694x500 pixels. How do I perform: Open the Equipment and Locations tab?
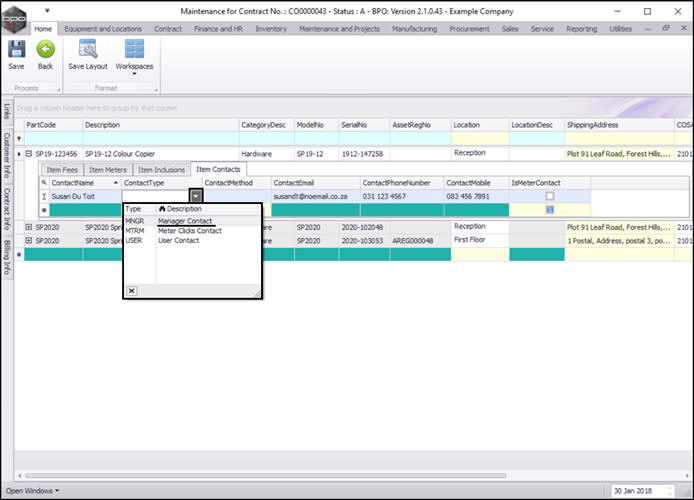click(103, 29)
